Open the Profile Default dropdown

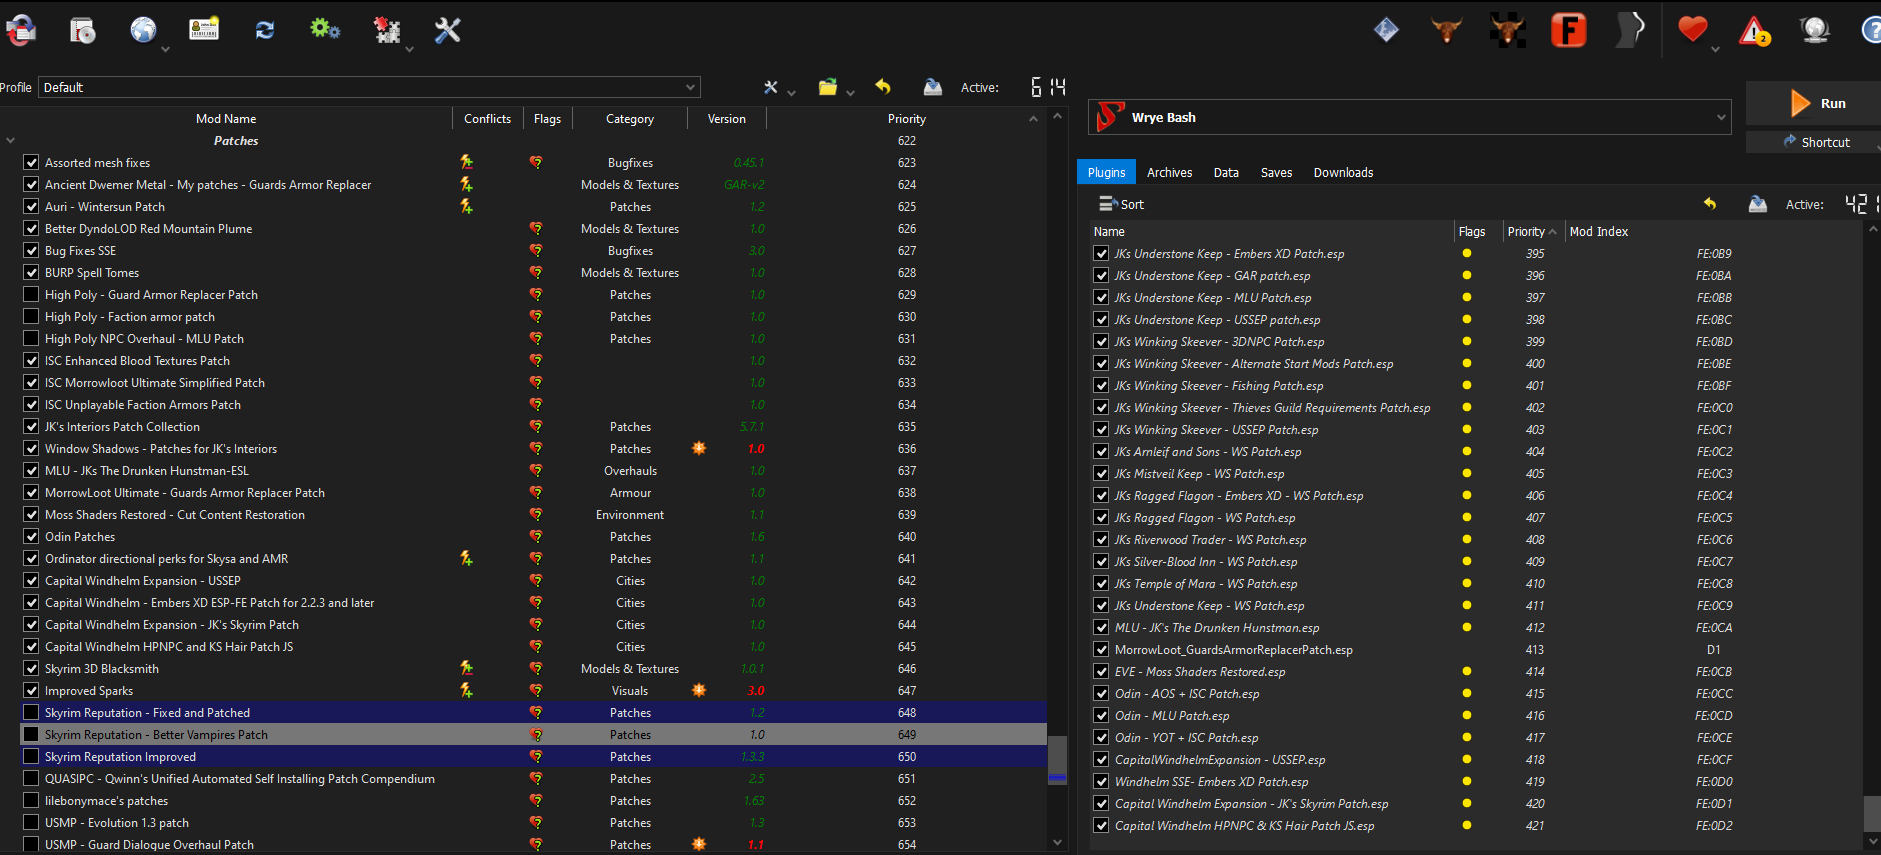(369, 87)
